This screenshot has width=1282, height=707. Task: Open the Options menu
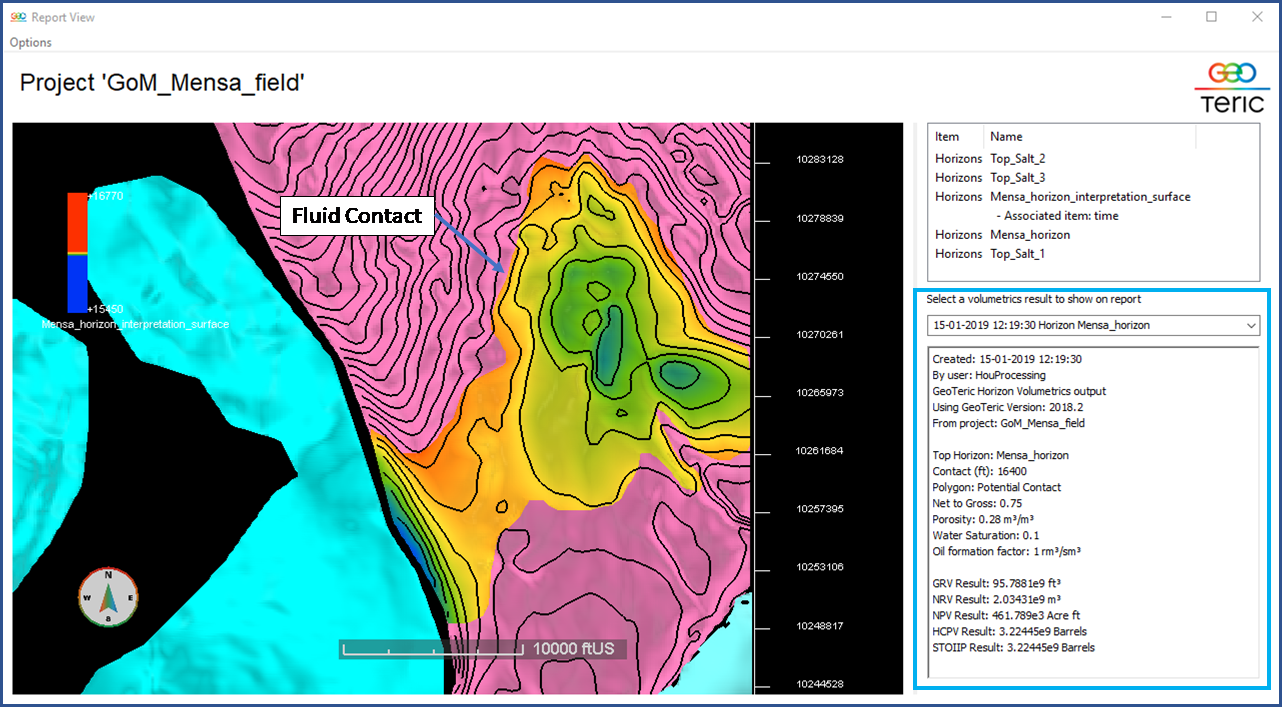(29, 42)
